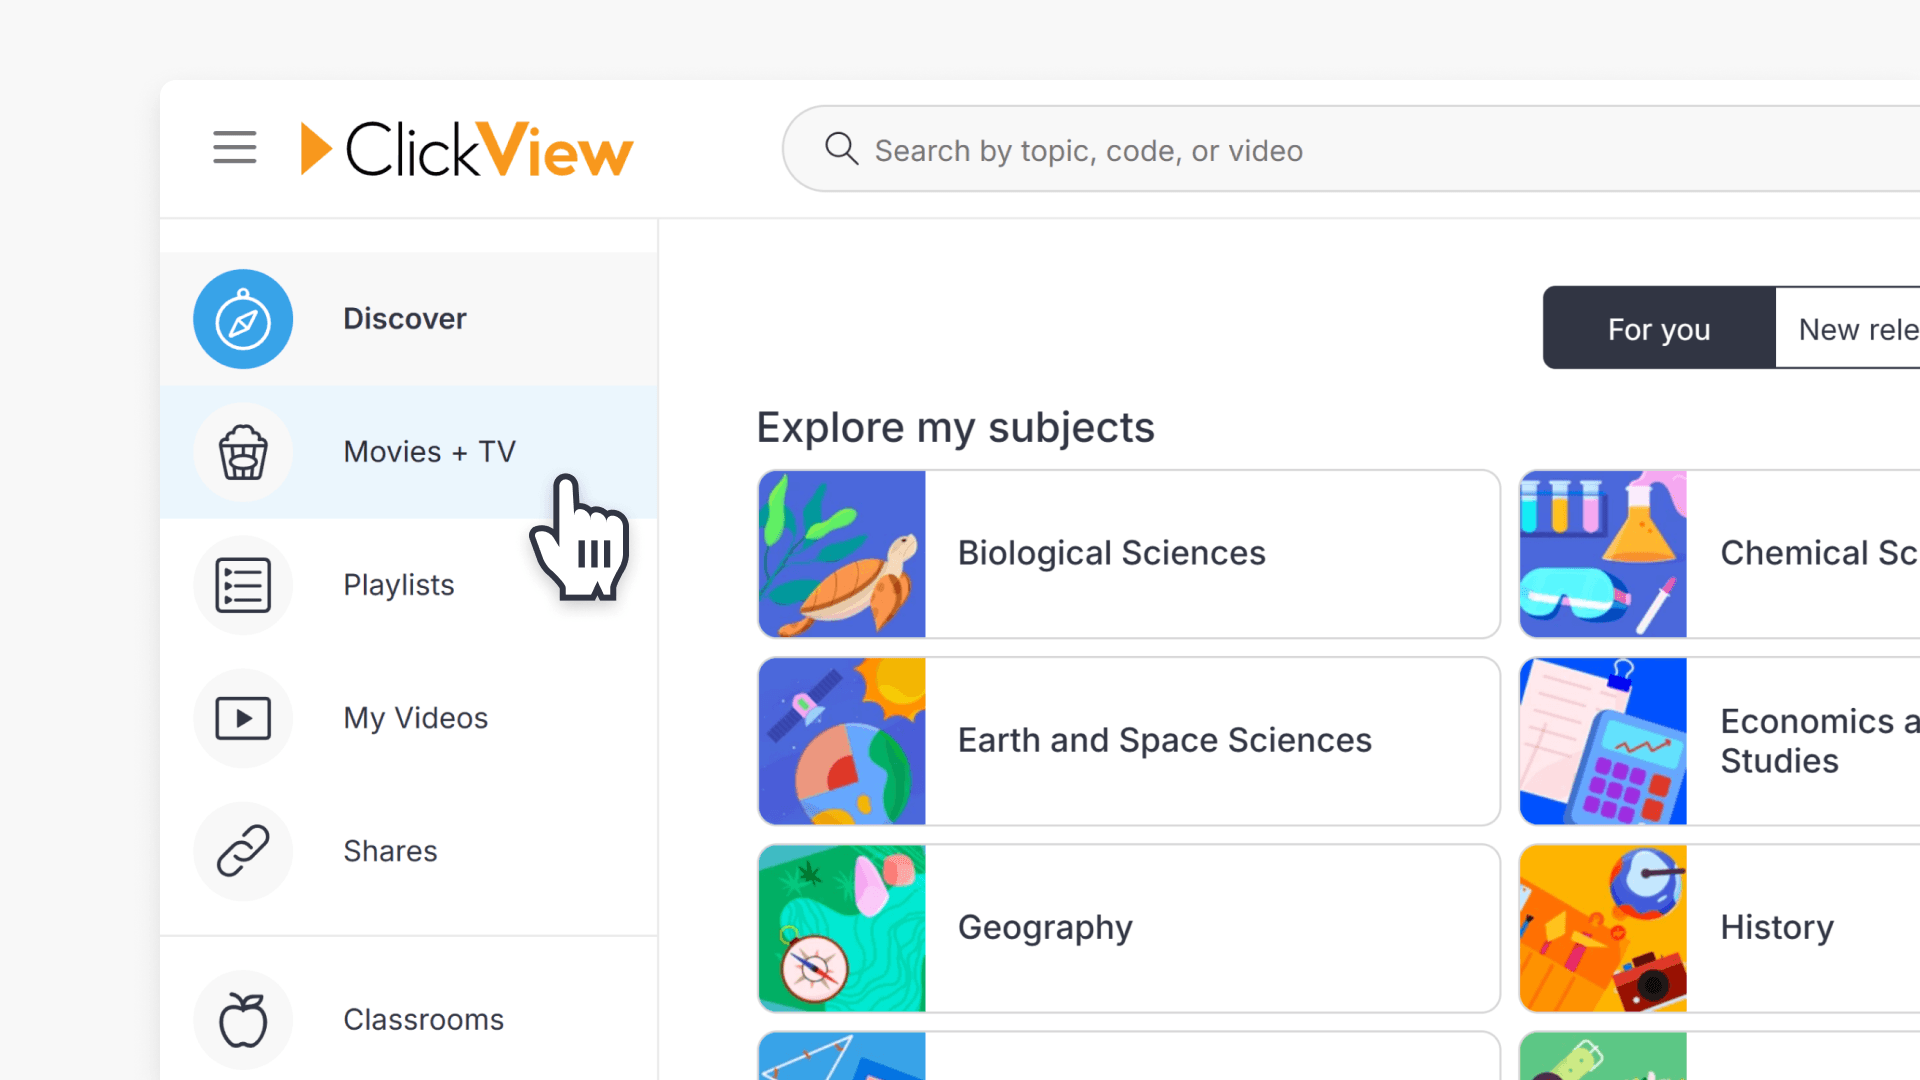
Task: Open the History subject
Action: click(x=1777, y=927)
